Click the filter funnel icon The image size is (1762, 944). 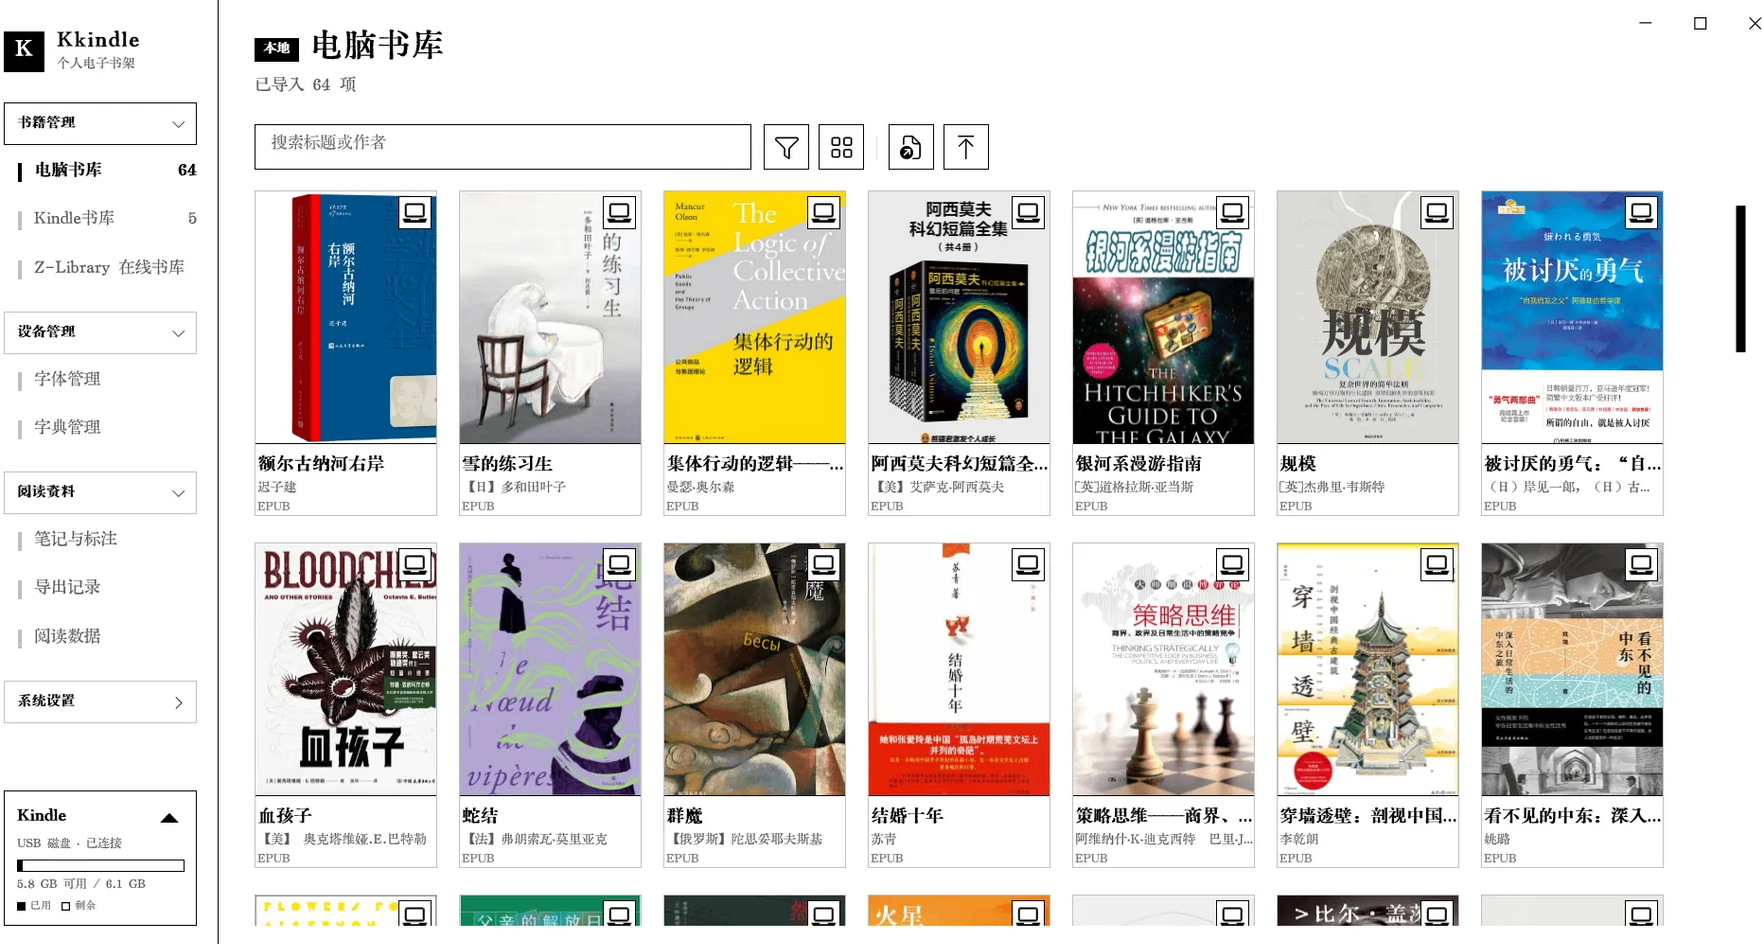tap(786, 148)
